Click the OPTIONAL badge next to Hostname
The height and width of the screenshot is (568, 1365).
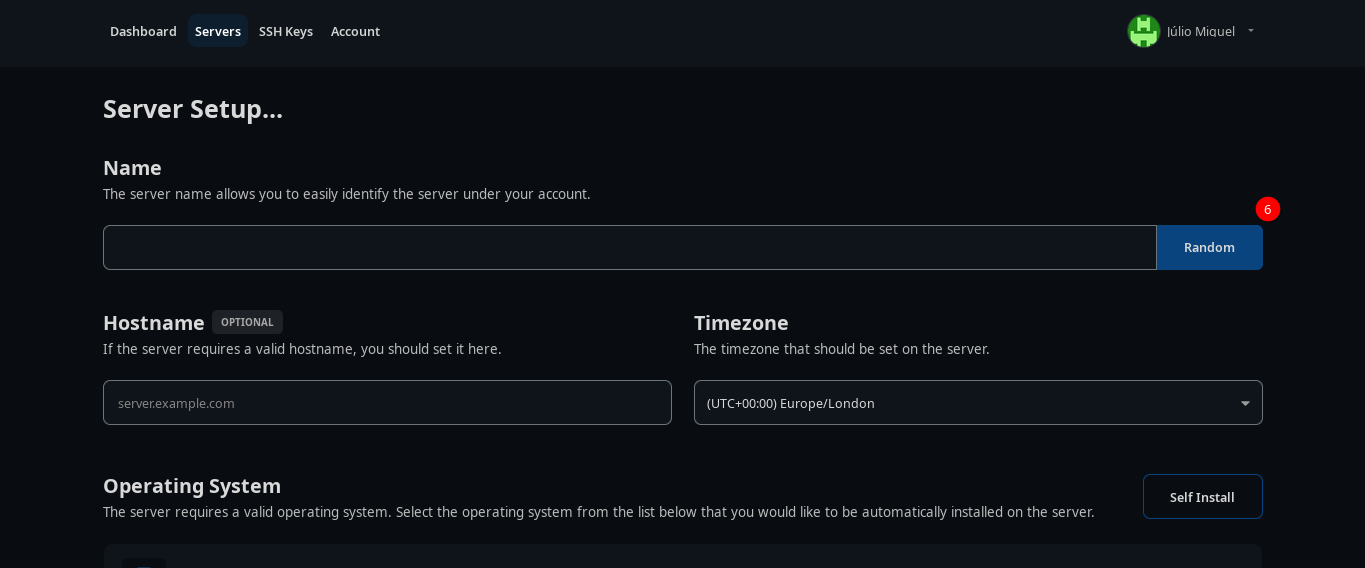click(247, 322)
